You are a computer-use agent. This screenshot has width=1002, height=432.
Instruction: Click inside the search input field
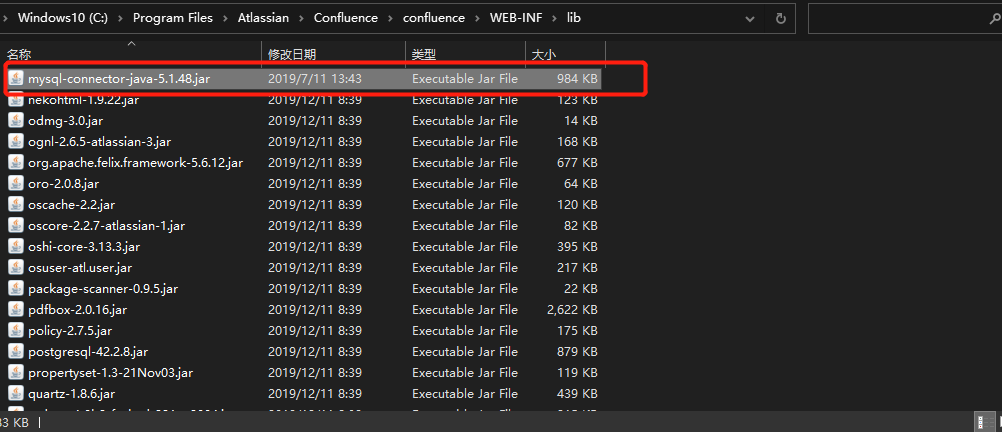pyautogui.click(x=890, y=17)
